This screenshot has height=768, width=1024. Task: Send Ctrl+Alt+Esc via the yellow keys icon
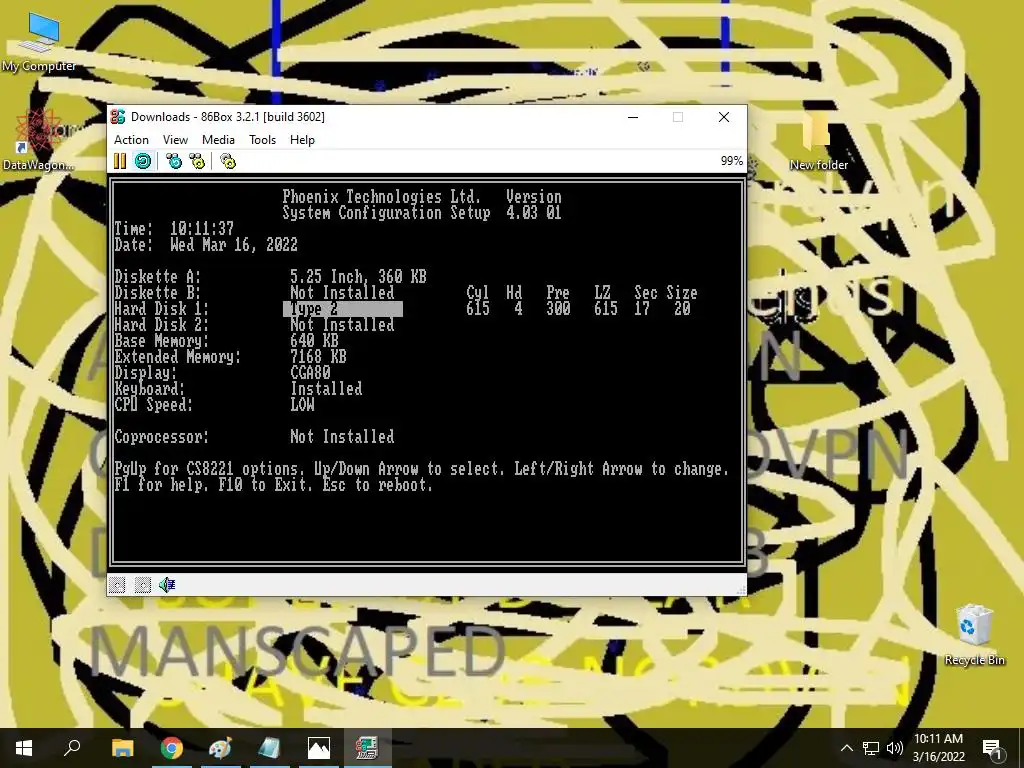(x=197, y=161)
